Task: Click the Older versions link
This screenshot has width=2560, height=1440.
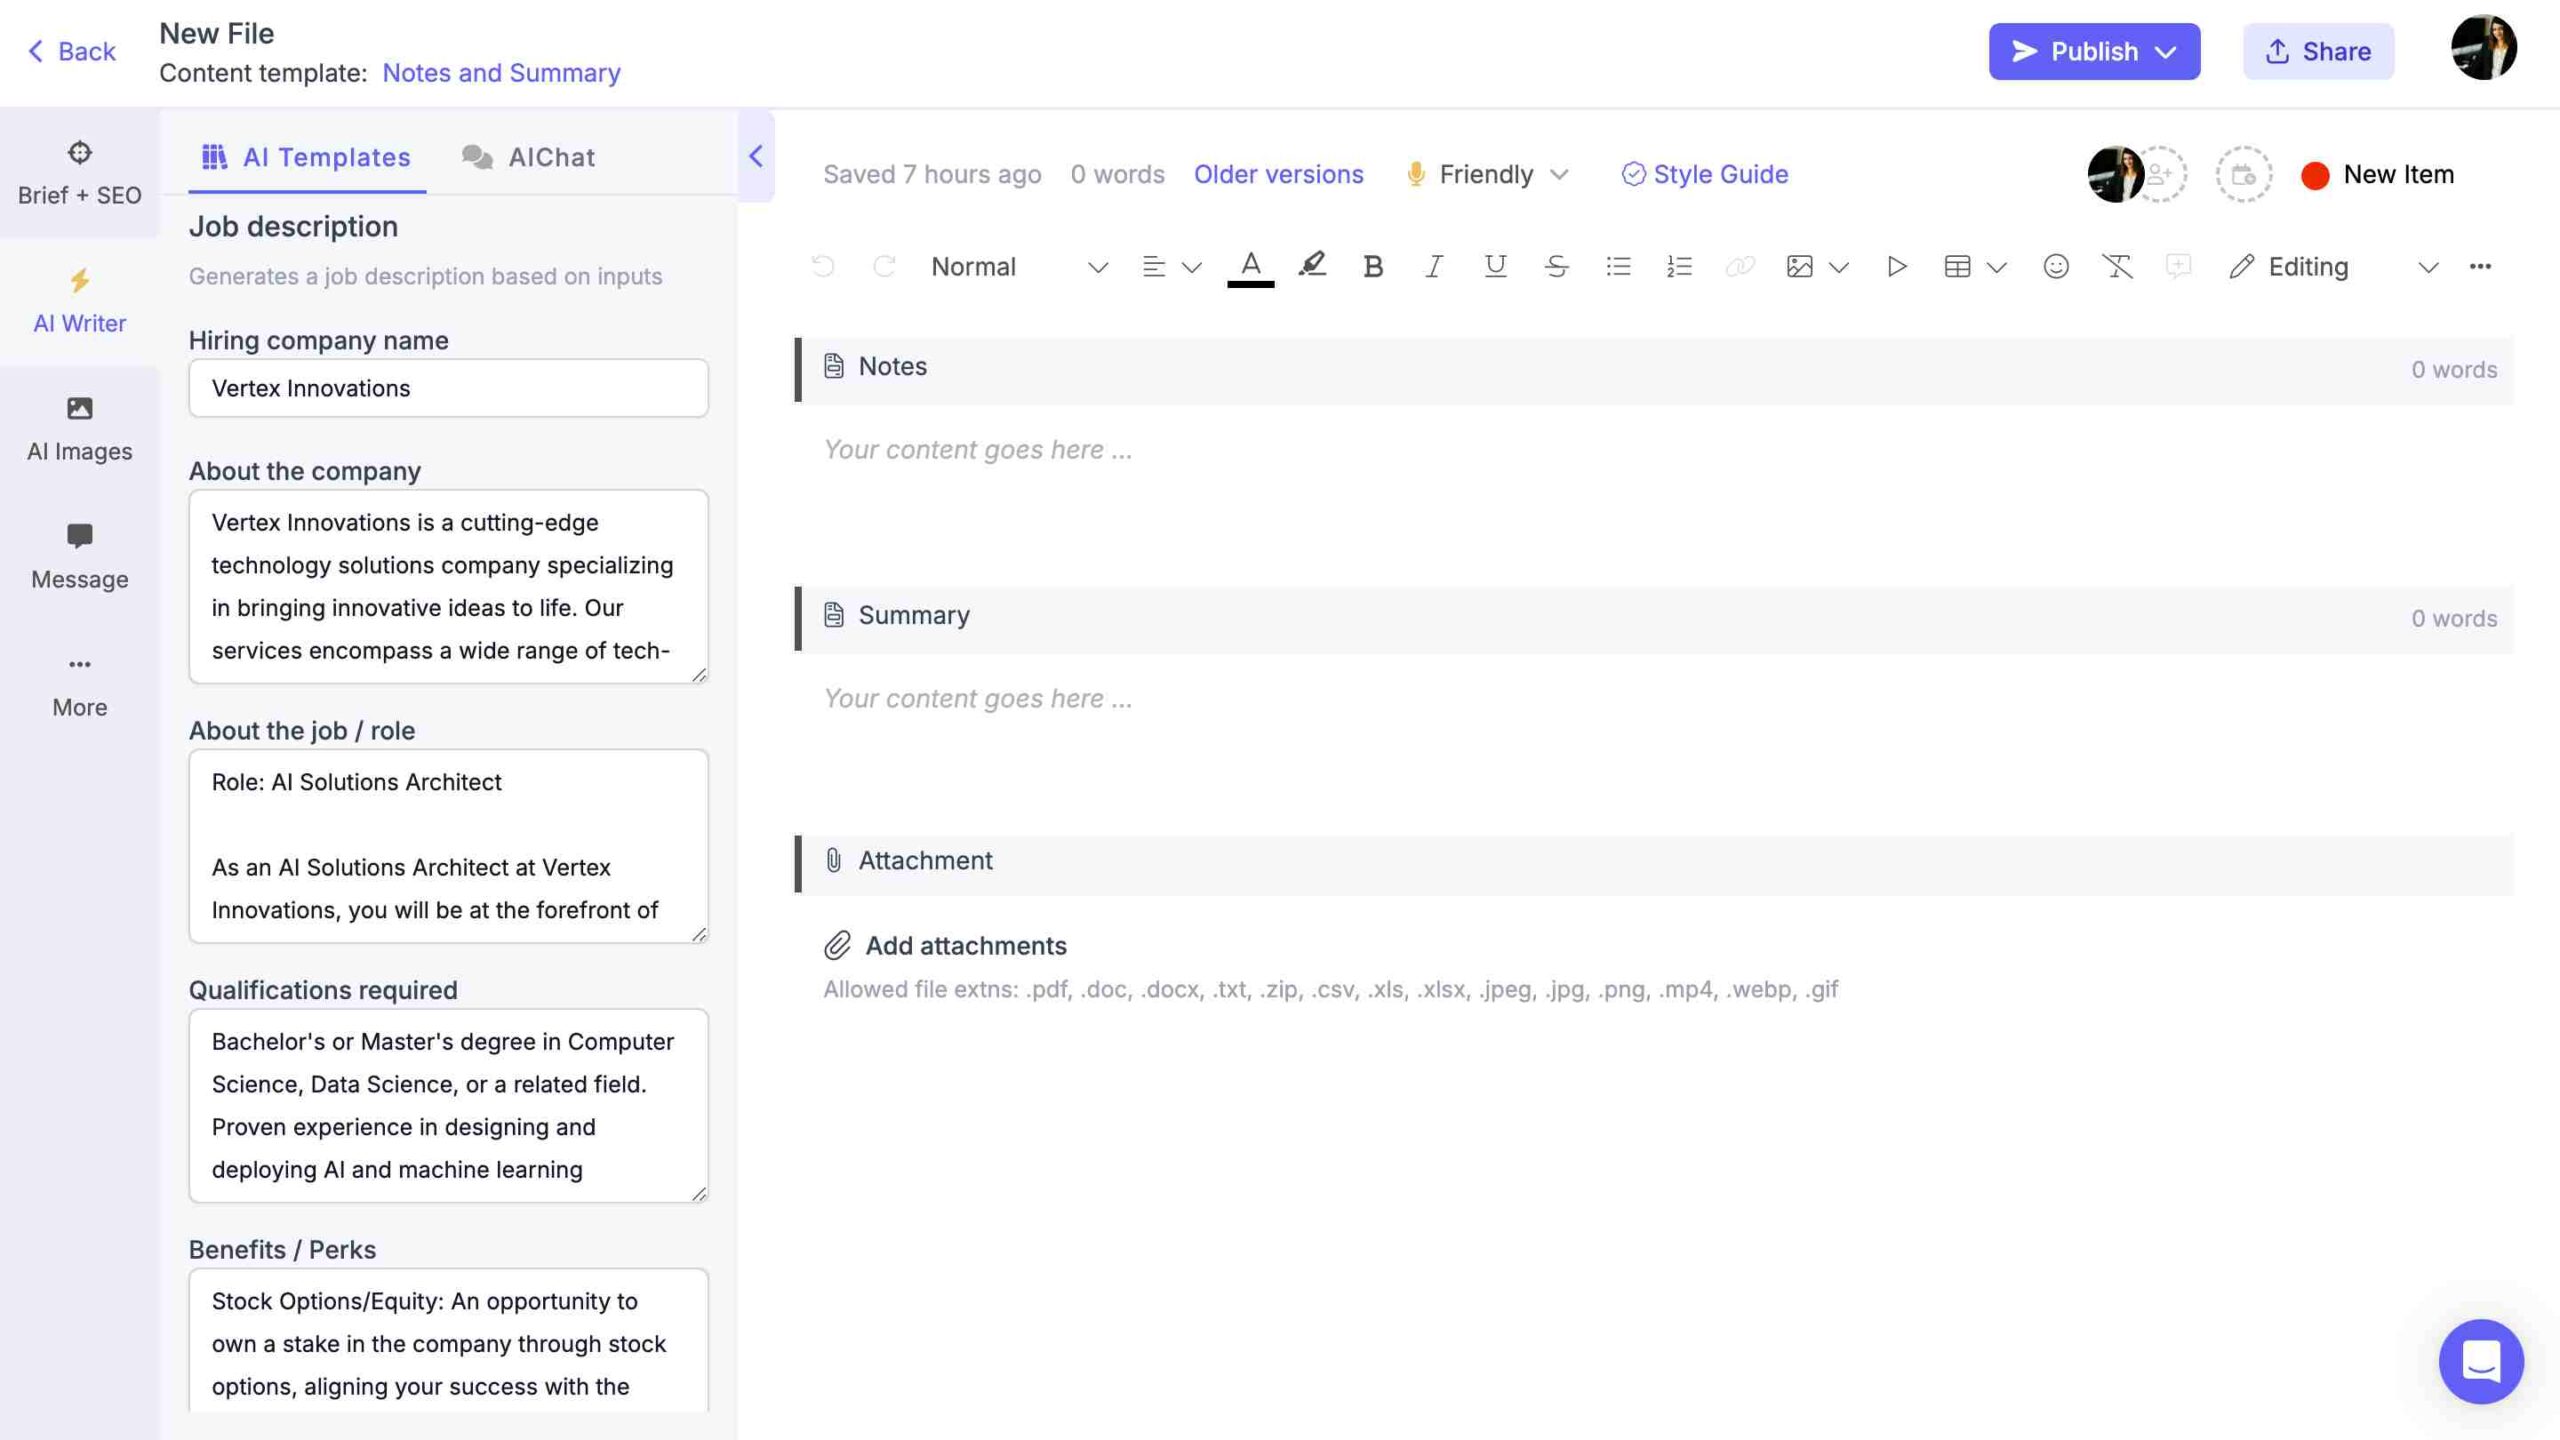Action: pos(1278,174)
